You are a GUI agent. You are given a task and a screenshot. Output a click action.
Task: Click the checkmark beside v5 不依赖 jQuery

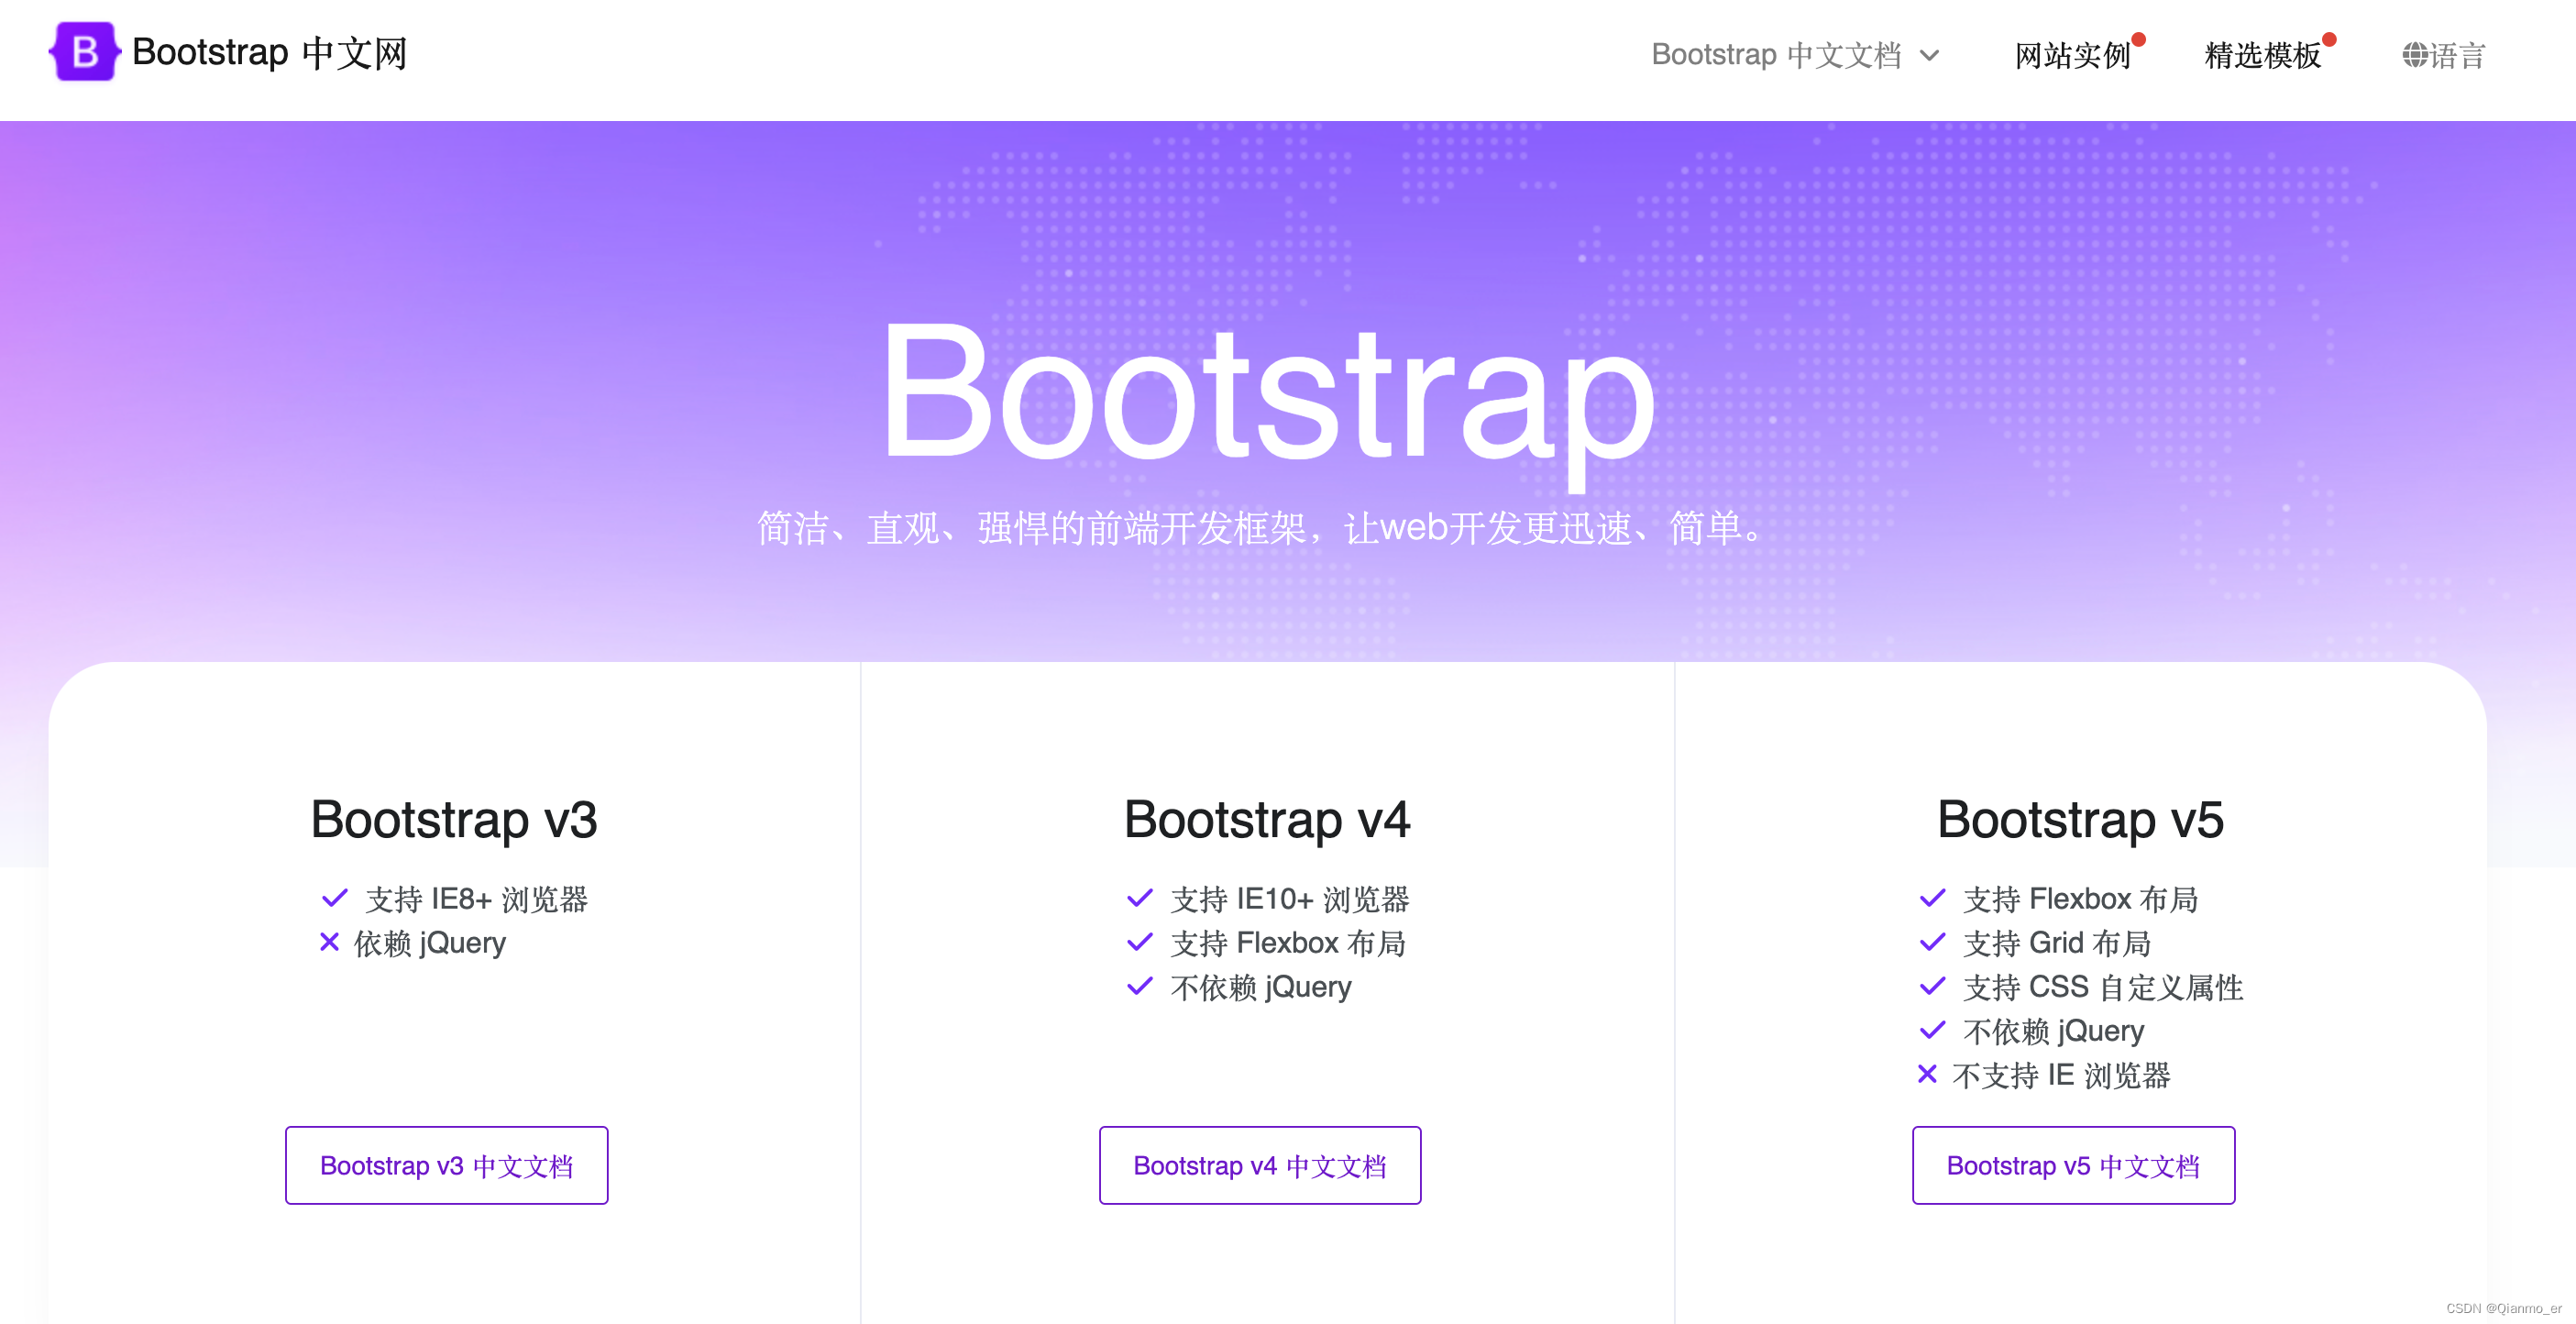[x=1932, y=1030]
